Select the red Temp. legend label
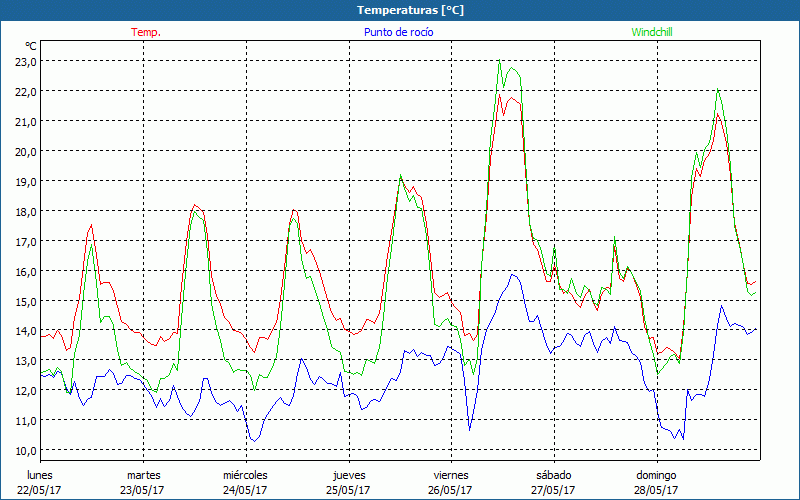Screen dimensions: 800x500 [x=145, y=32]
